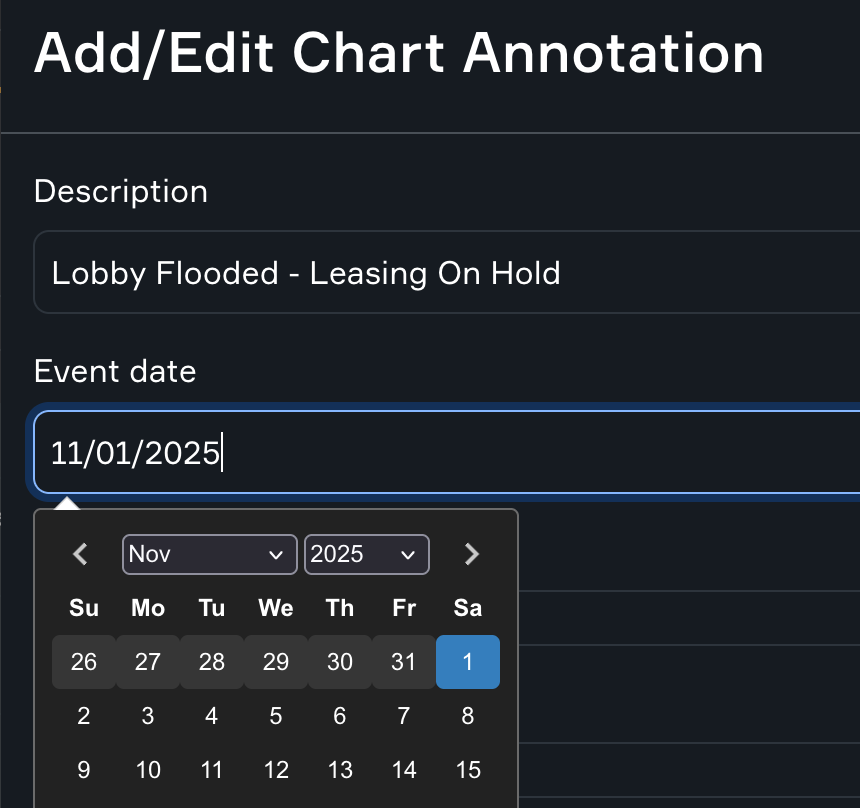
Task: Select October 29 in the Wednesday column
Action: click(275, 662)
